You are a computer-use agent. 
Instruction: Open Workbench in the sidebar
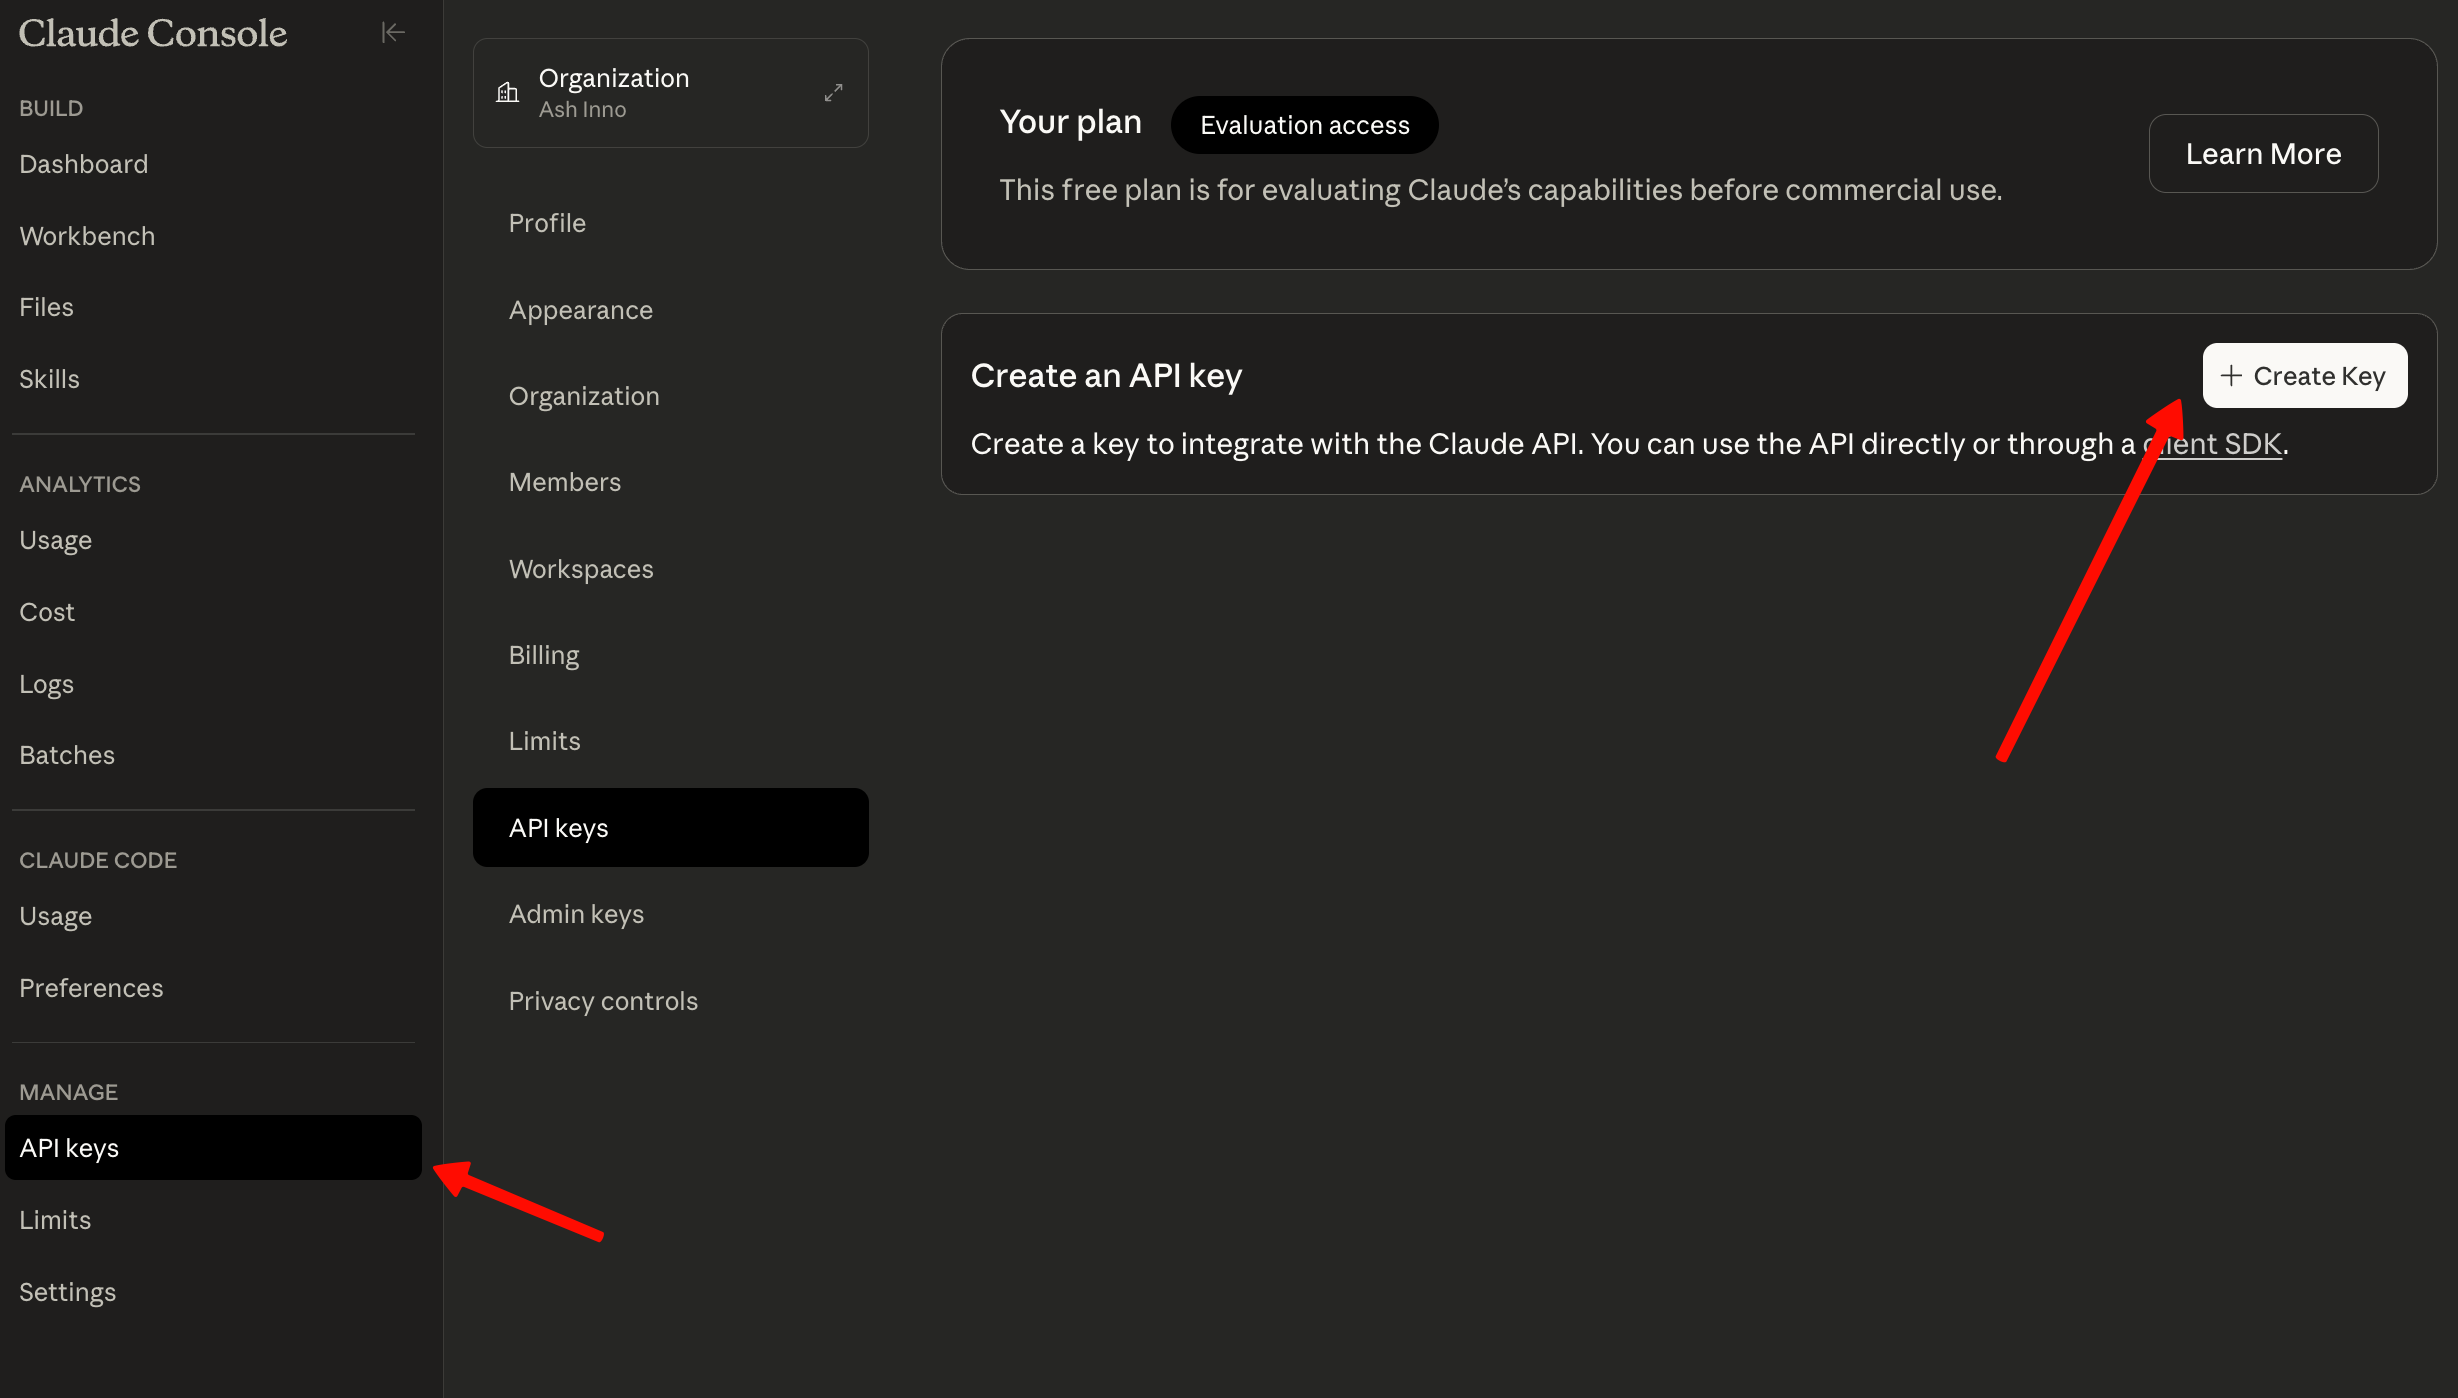[x=87, y=236]
